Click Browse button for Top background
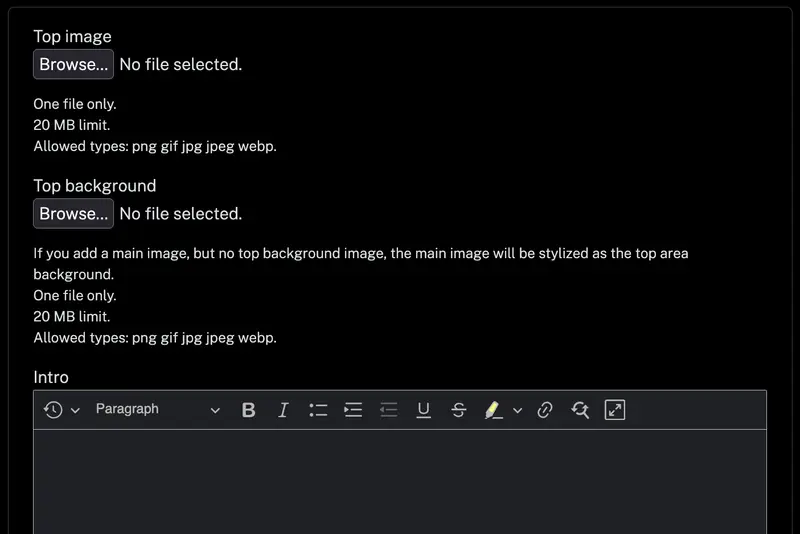The image size is (800, 534). click(x=73, y=213)
